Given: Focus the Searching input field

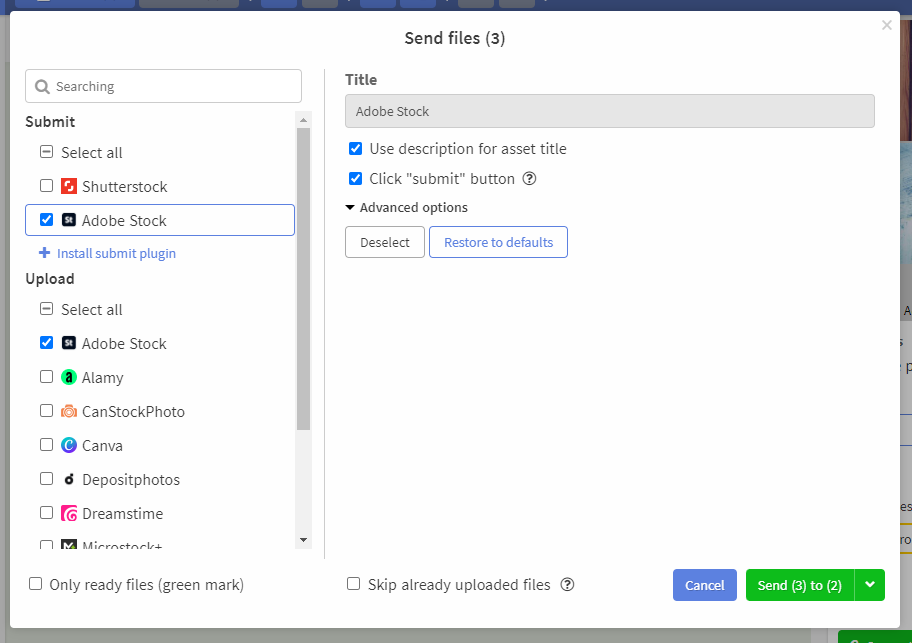Looking at the screenshot, I should click(163, 86).
